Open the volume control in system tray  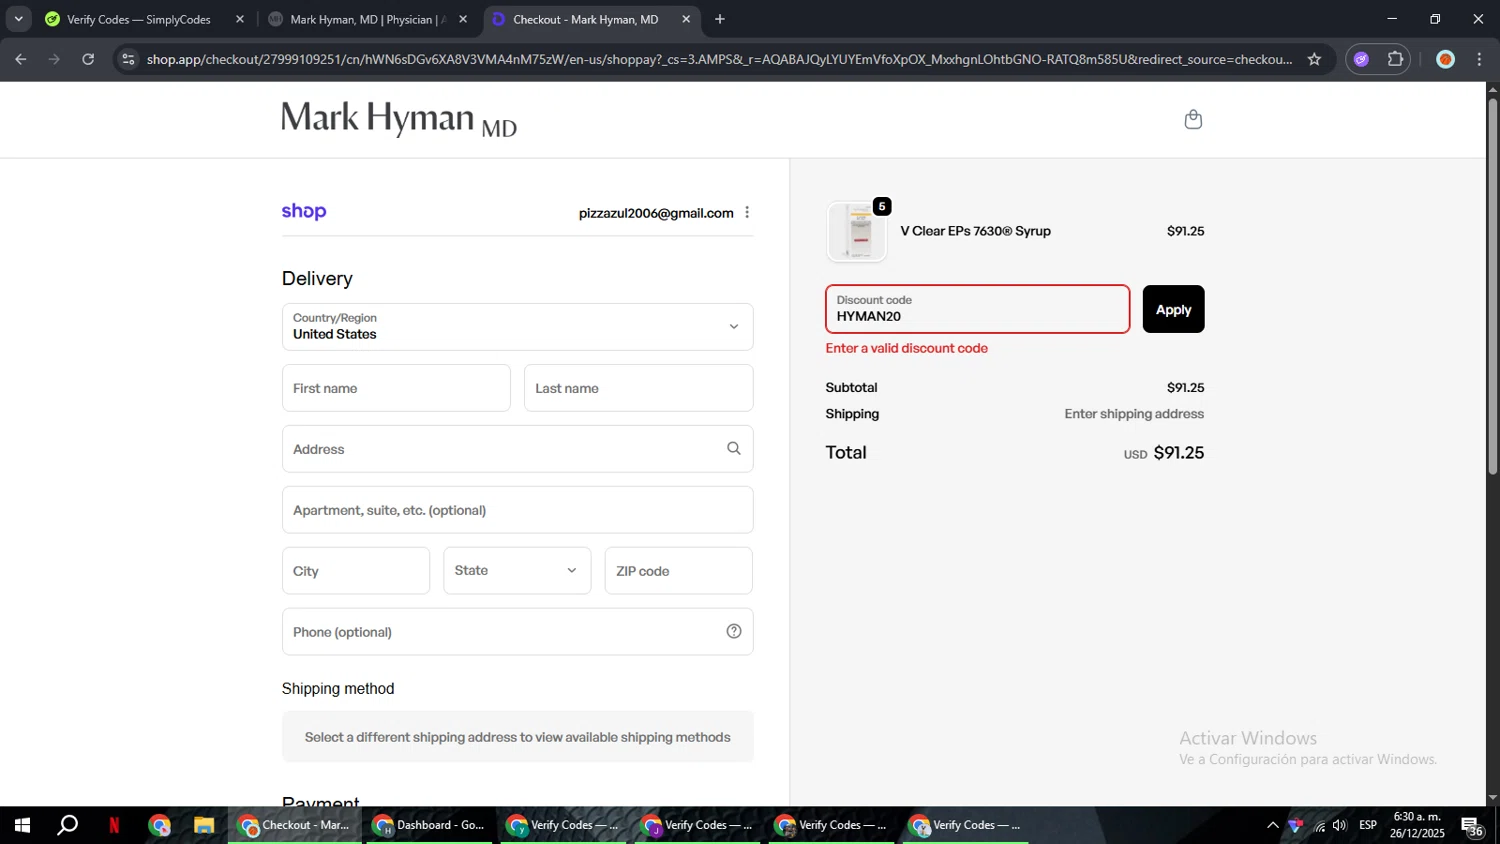(x=1340, y=825)
